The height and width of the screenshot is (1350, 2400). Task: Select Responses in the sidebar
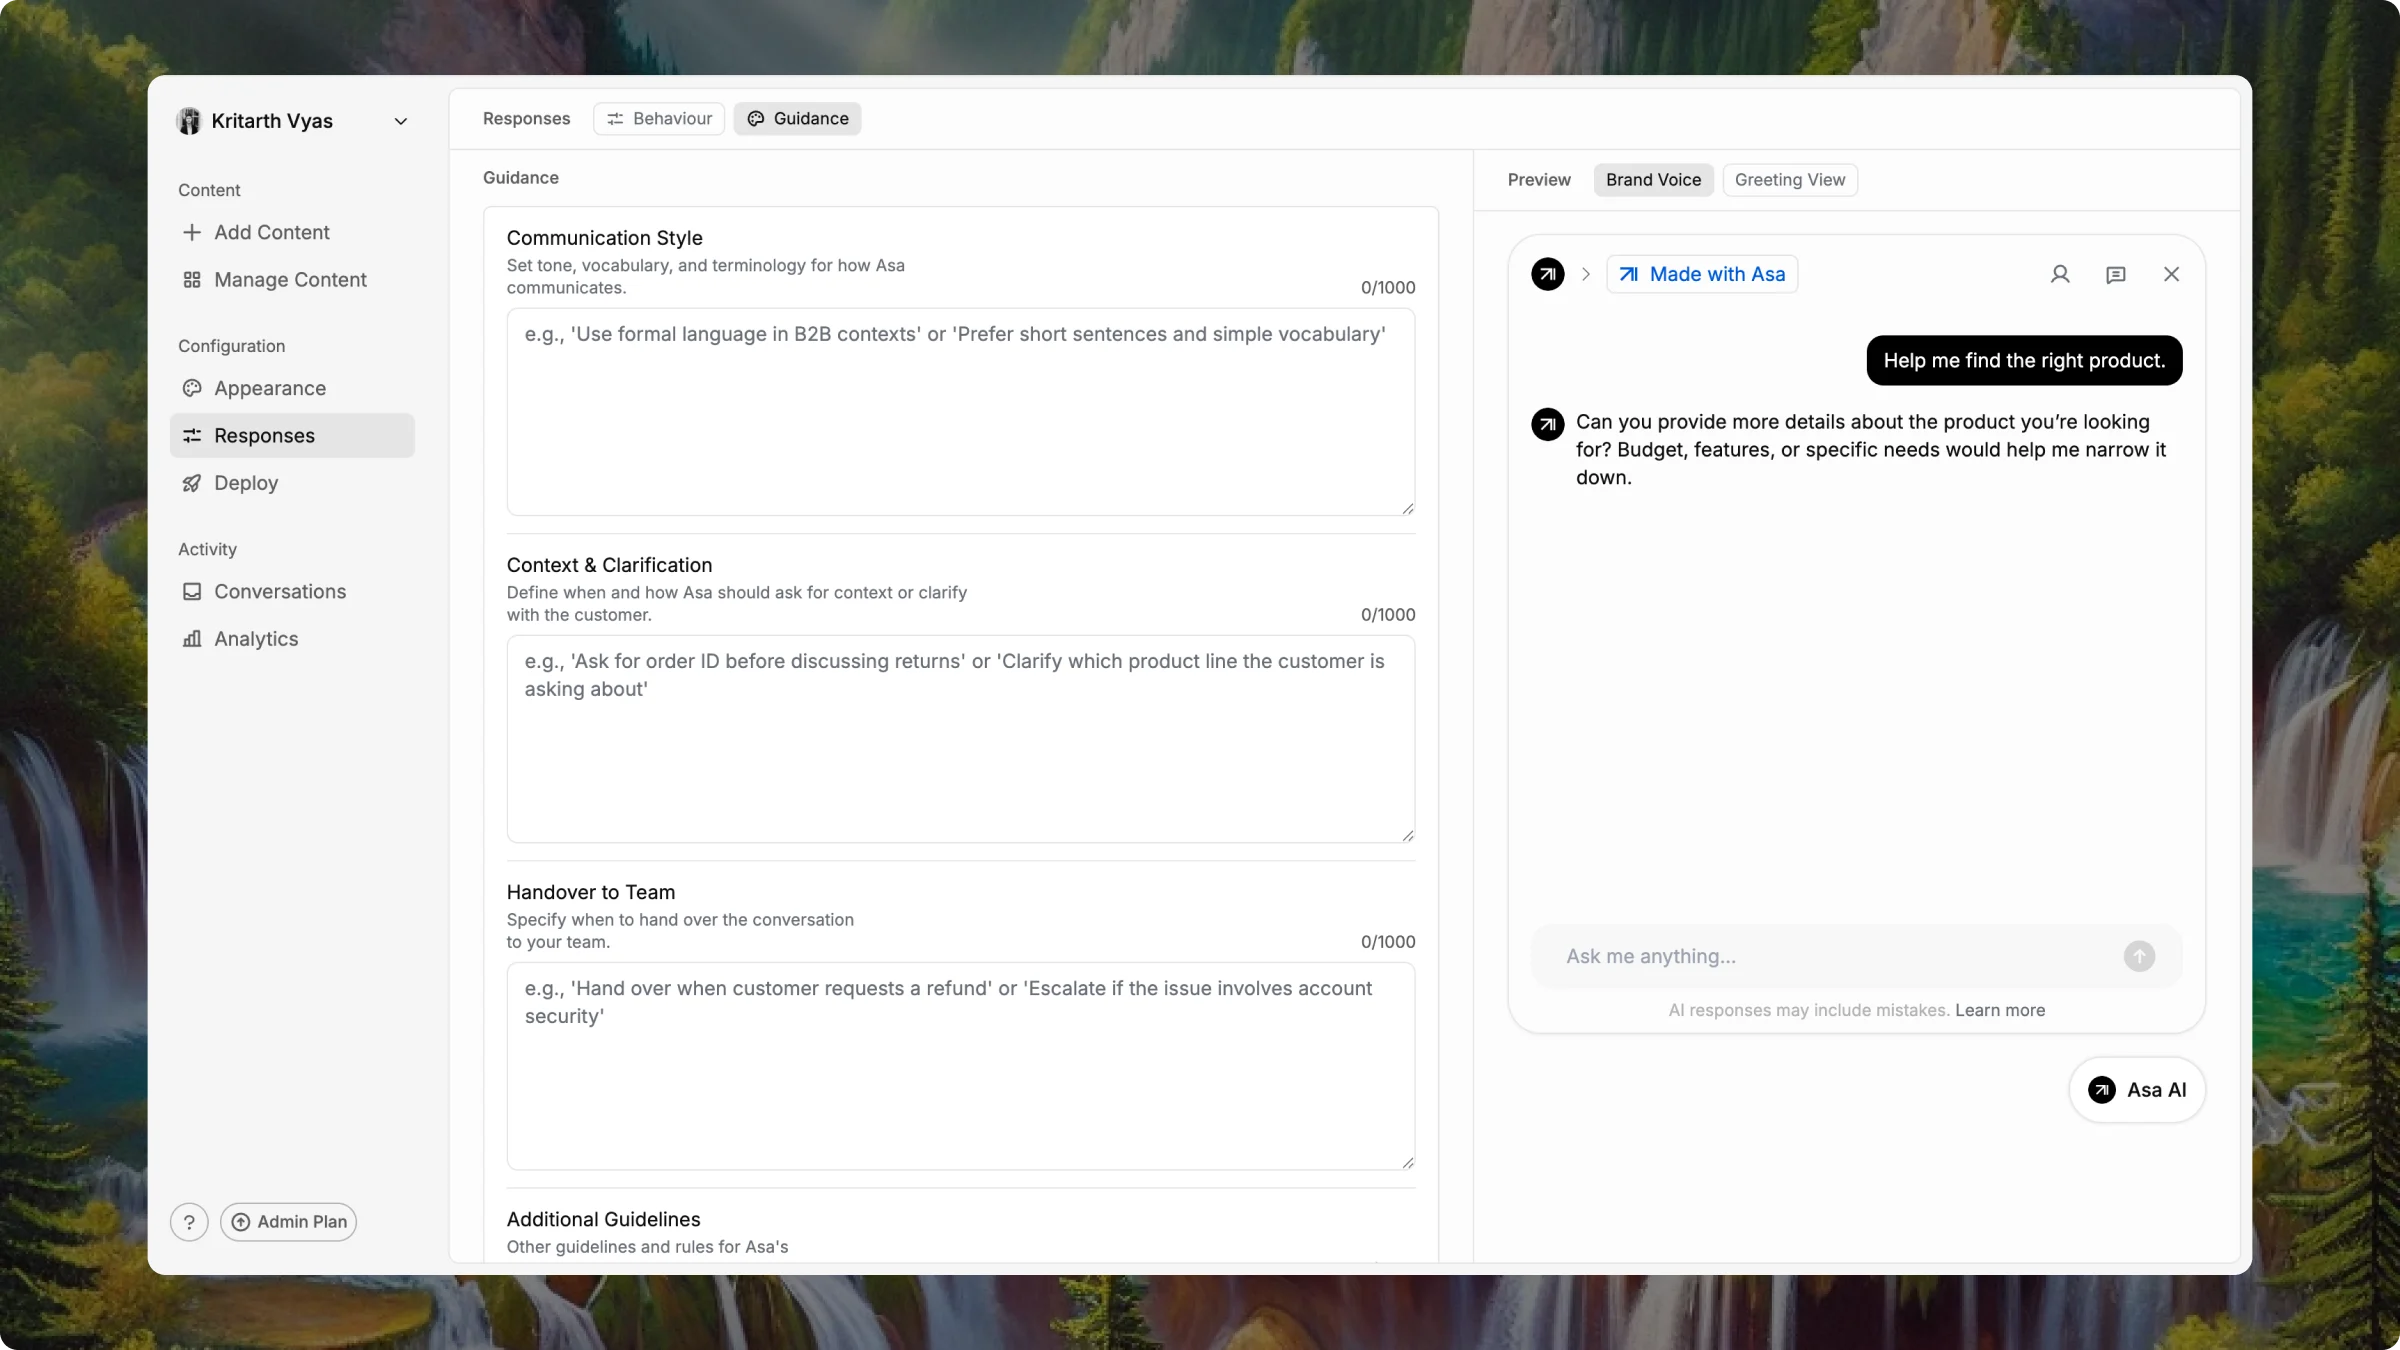pos(292,436)
